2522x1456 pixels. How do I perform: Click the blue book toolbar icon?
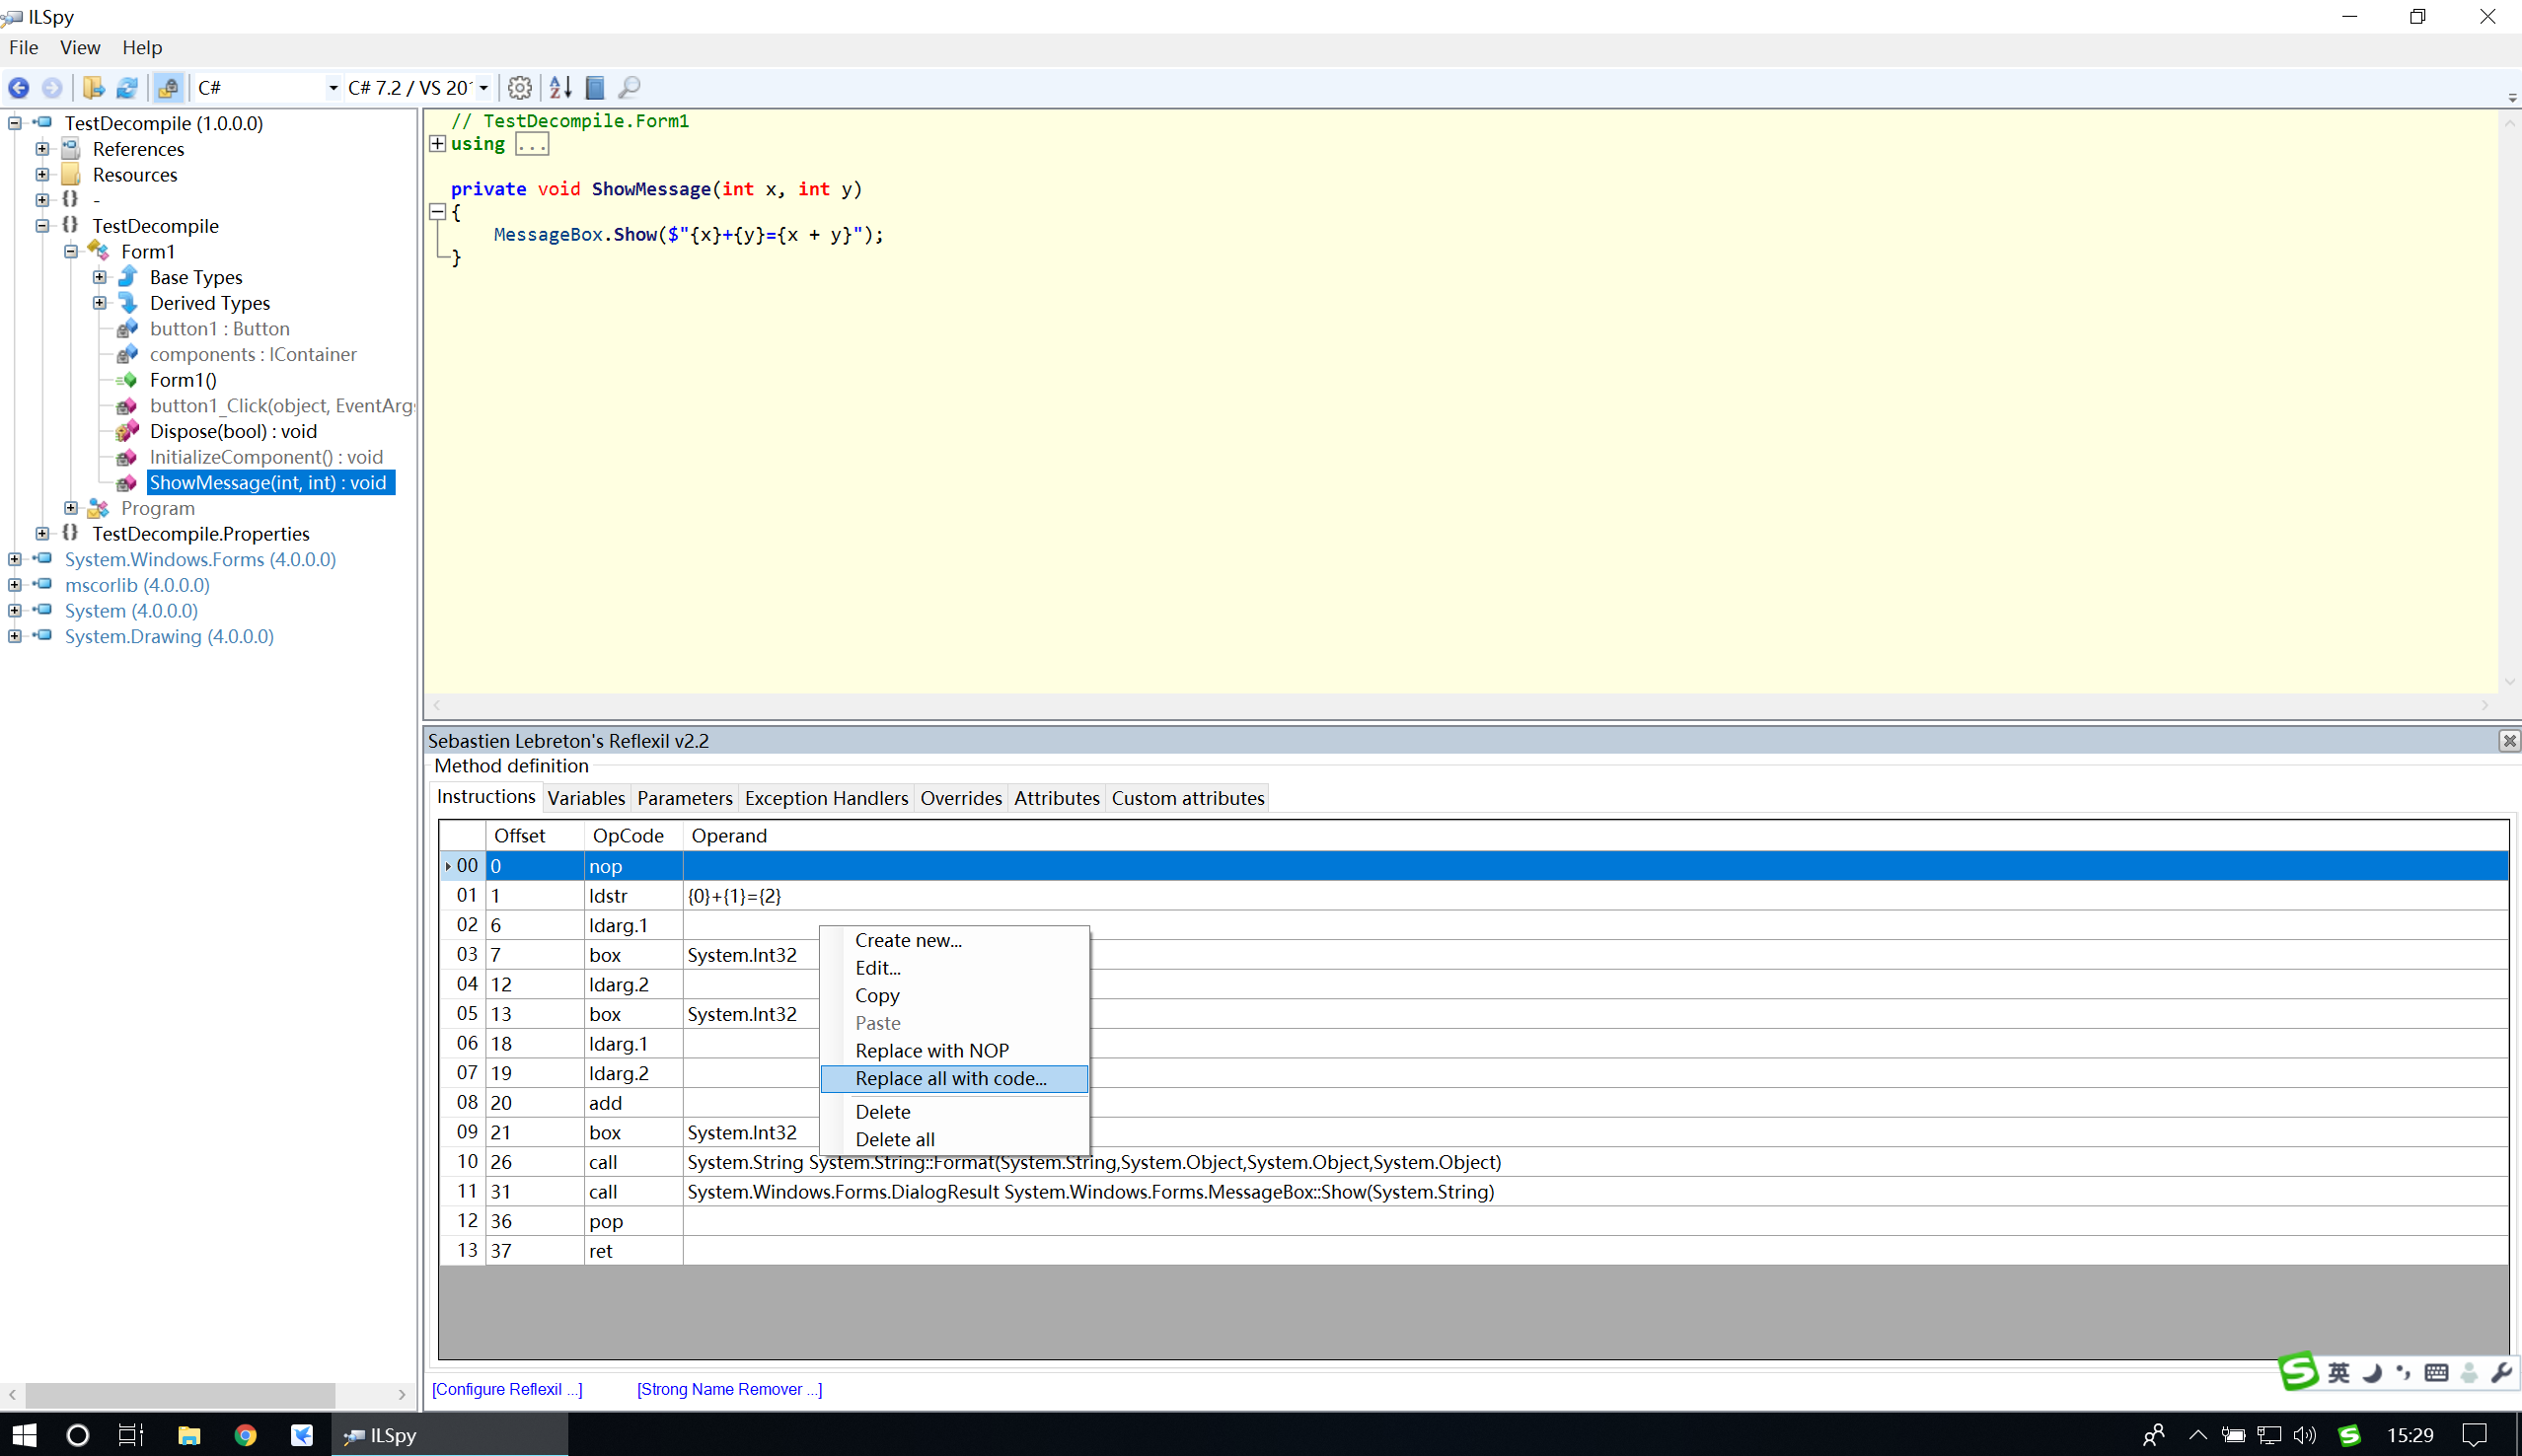coord(595,88)
